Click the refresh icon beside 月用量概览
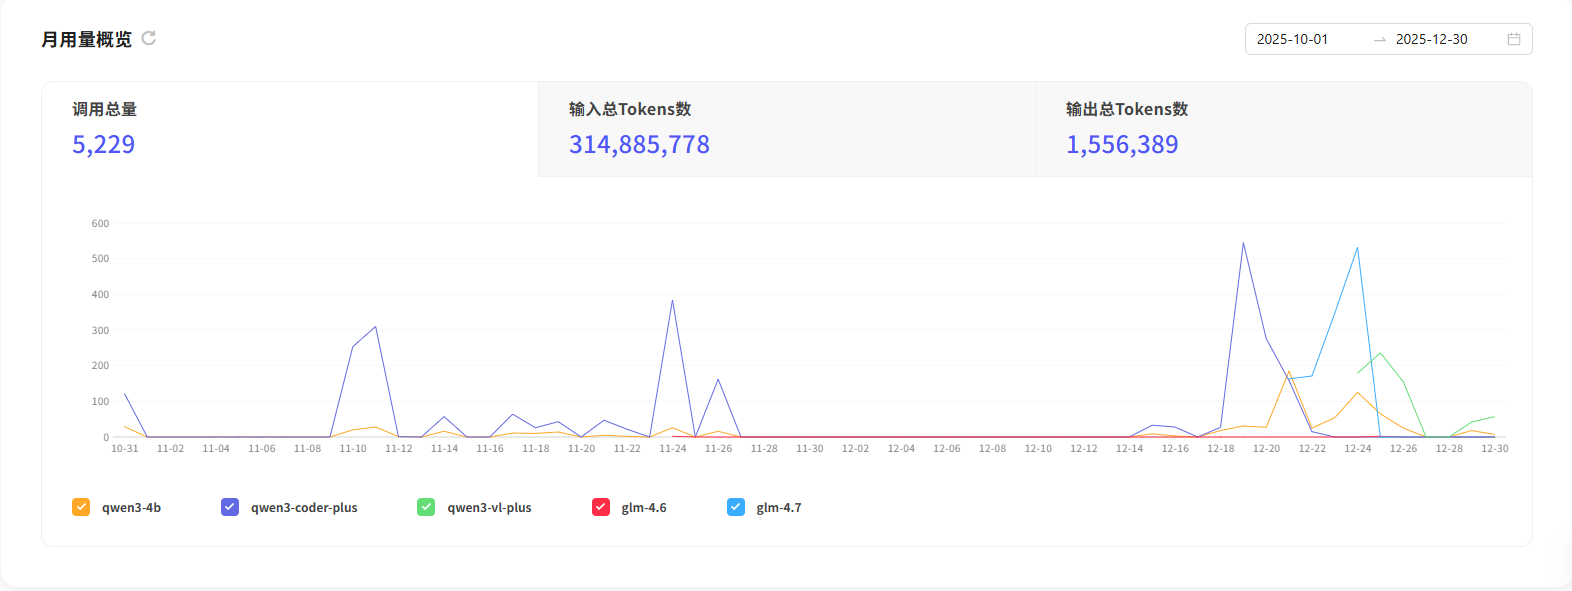This screenshot has height=591, width=1572. click(x=149, y=38)
